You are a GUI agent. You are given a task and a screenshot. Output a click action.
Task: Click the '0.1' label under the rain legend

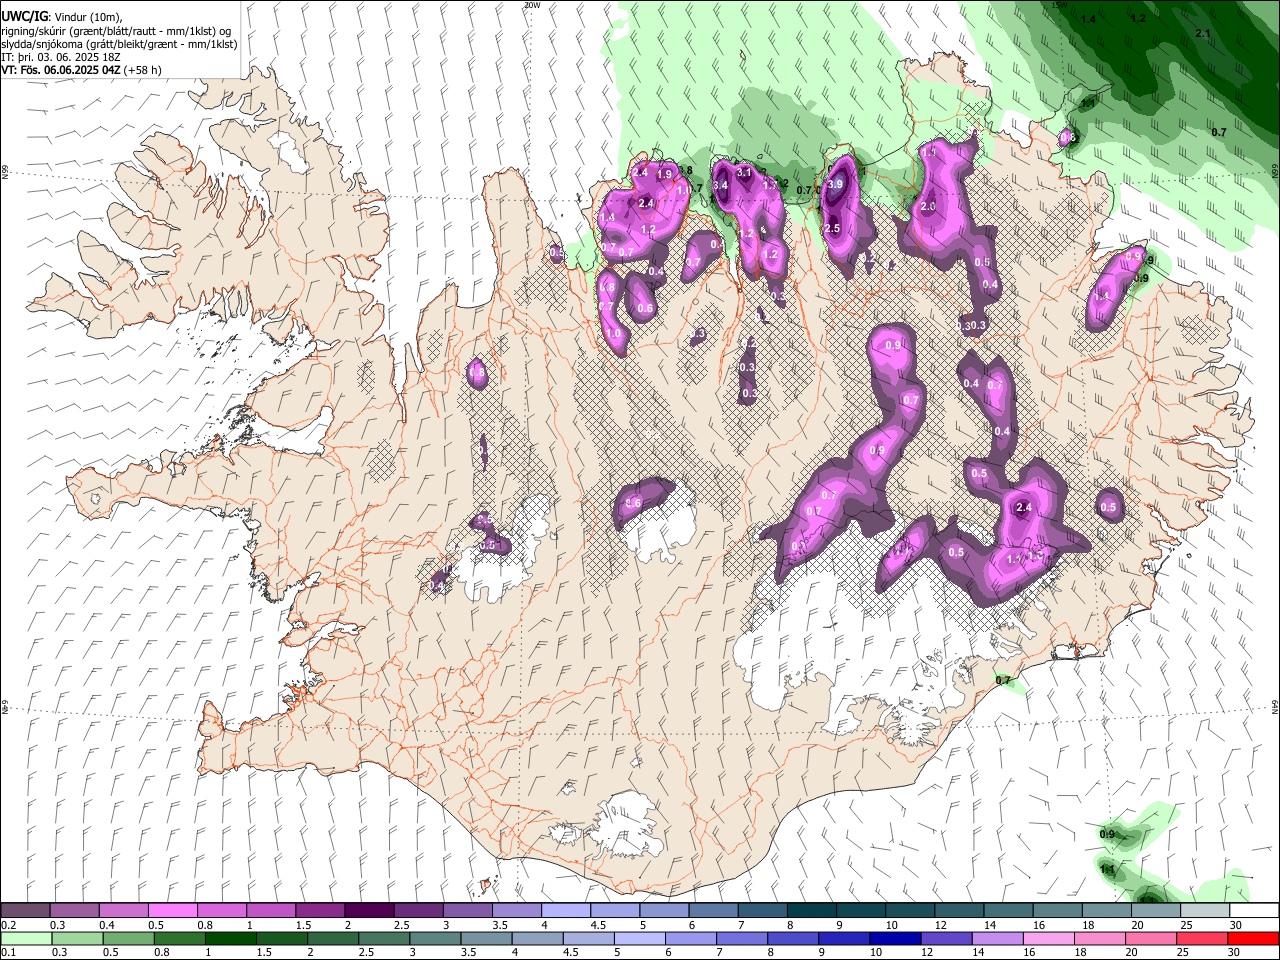pyautogui.click(x=7, y=952)
